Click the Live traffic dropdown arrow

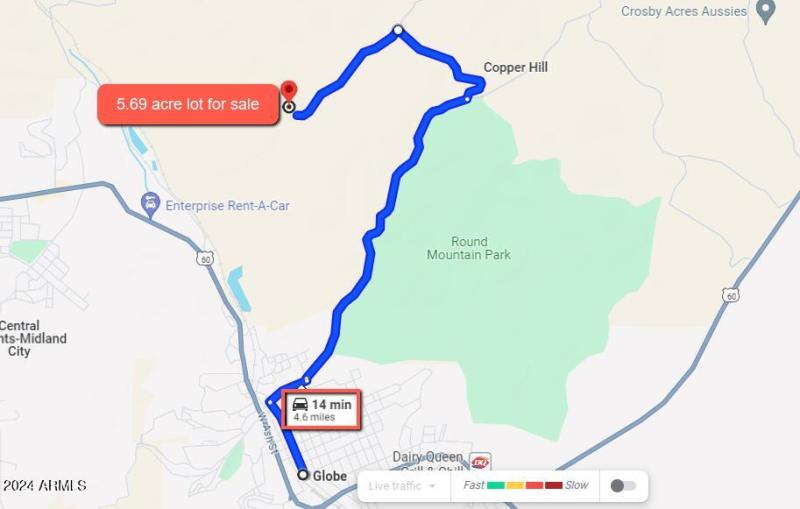(x=432, y=486)
